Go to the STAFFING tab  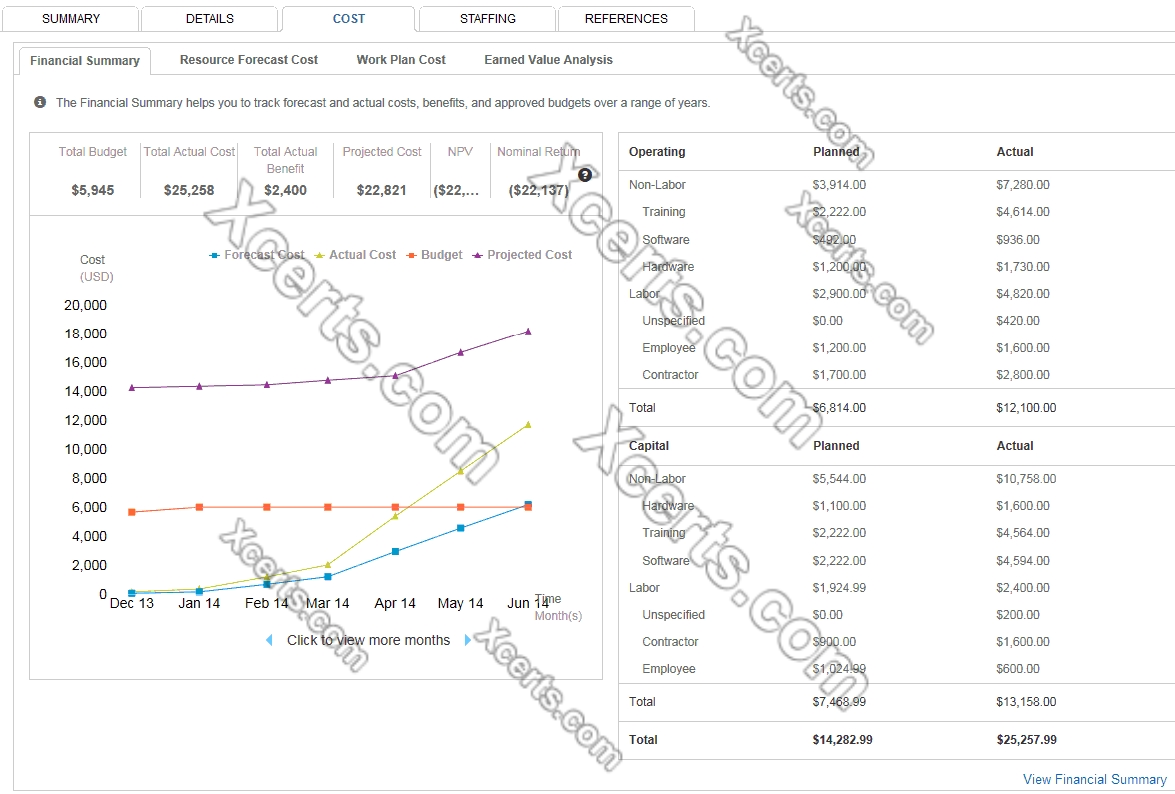488,19
